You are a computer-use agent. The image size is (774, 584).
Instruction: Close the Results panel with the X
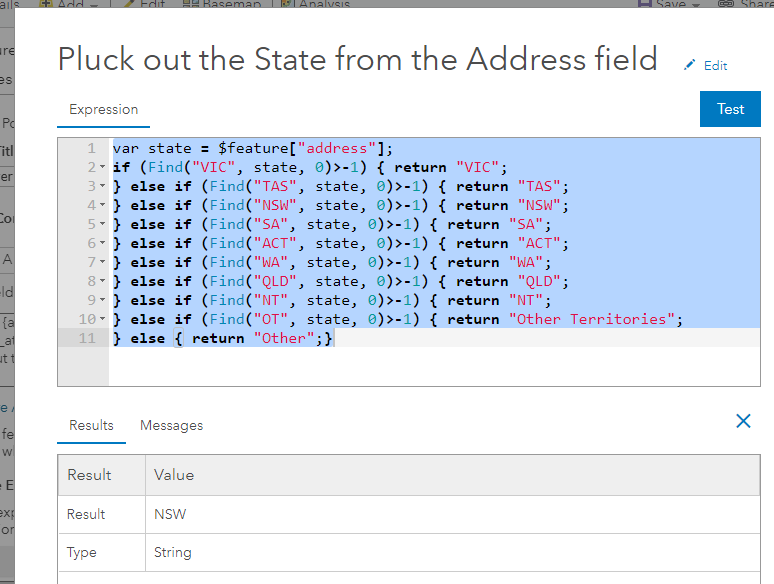pos(743,421)
